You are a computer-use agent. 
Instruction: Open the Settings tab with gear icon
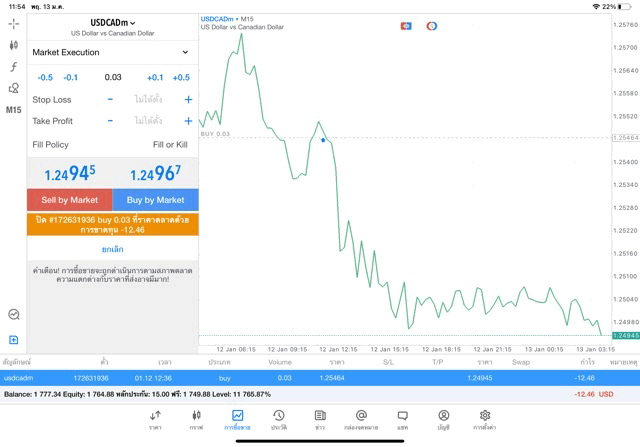(484, 420)
